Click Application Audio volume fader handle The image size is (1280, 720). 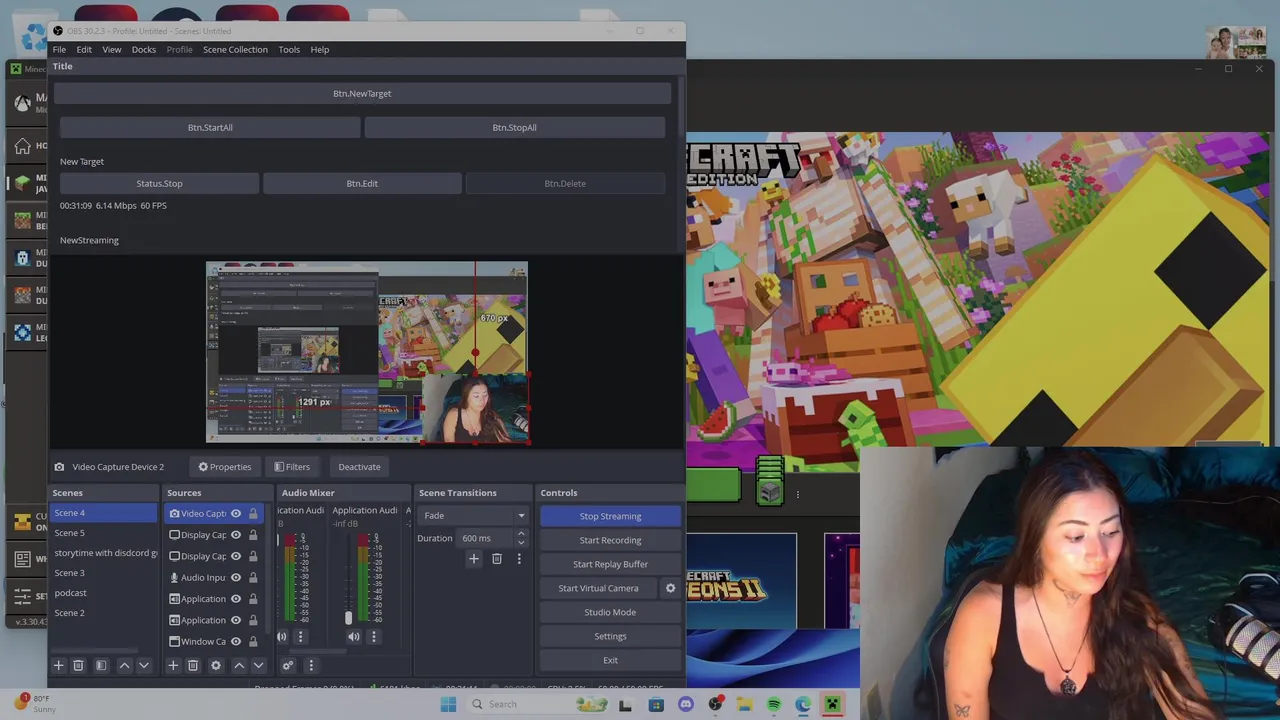point(348,618)
